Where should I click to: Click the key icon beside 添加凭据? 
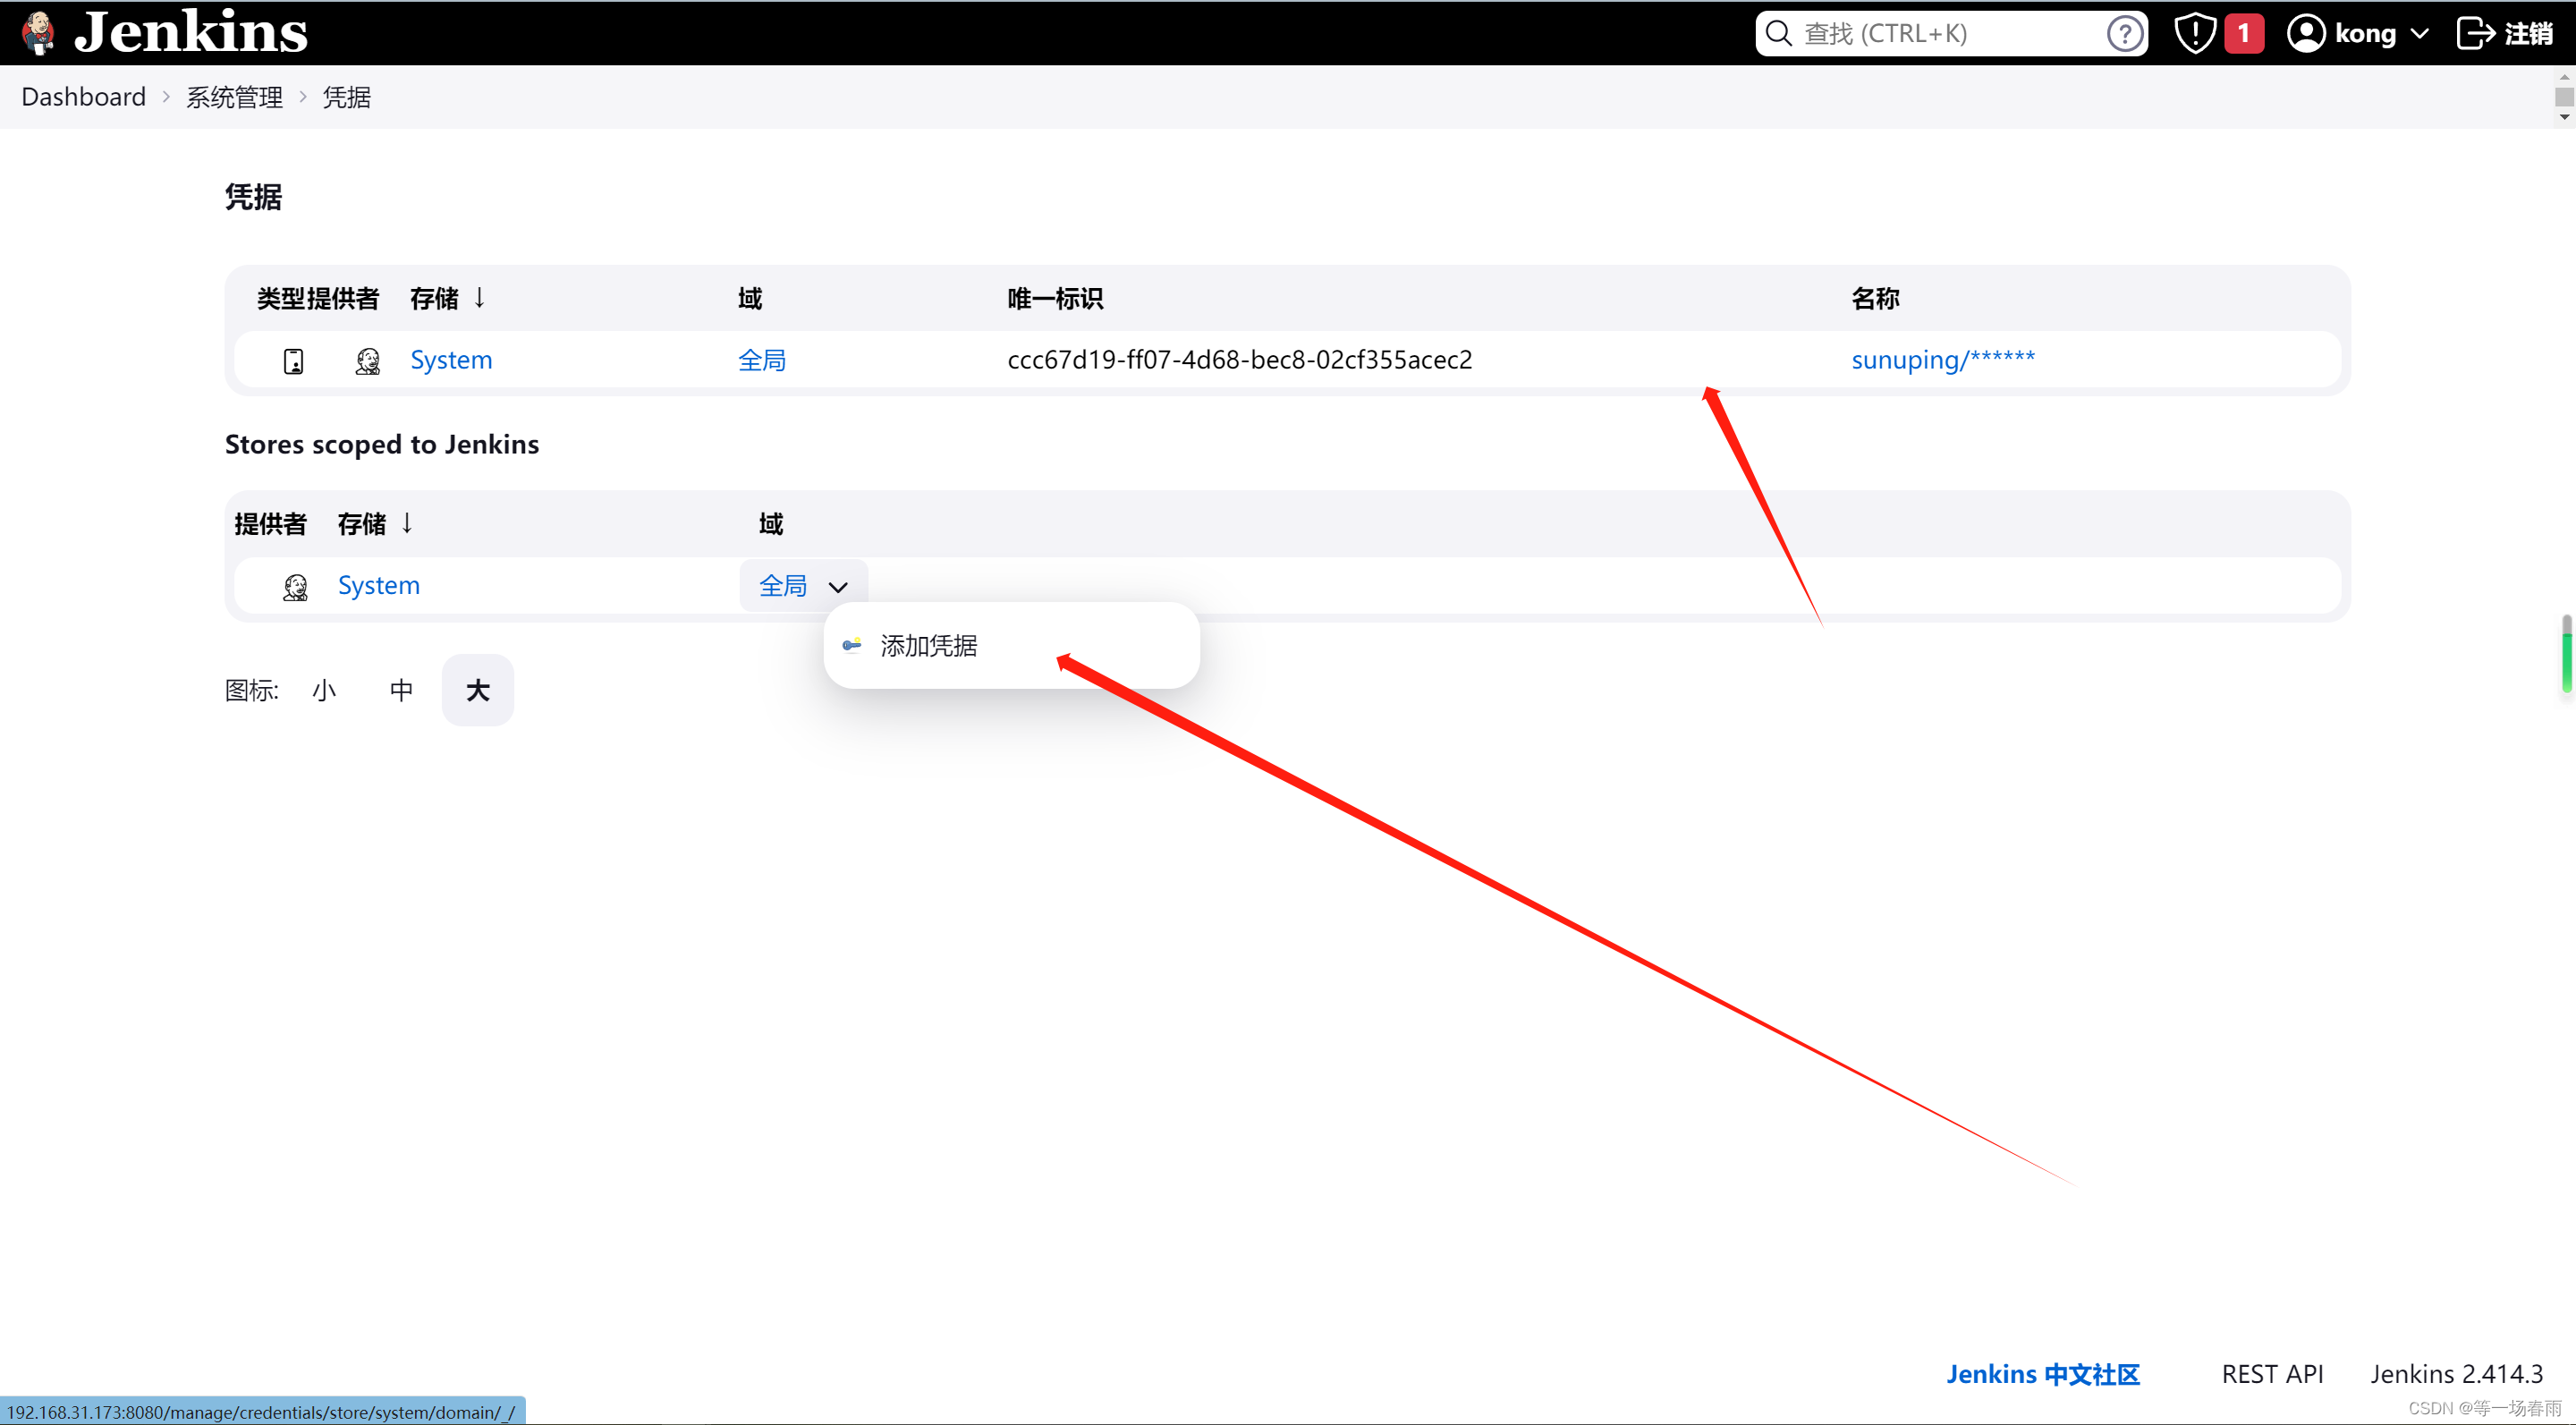click(852, 645)
